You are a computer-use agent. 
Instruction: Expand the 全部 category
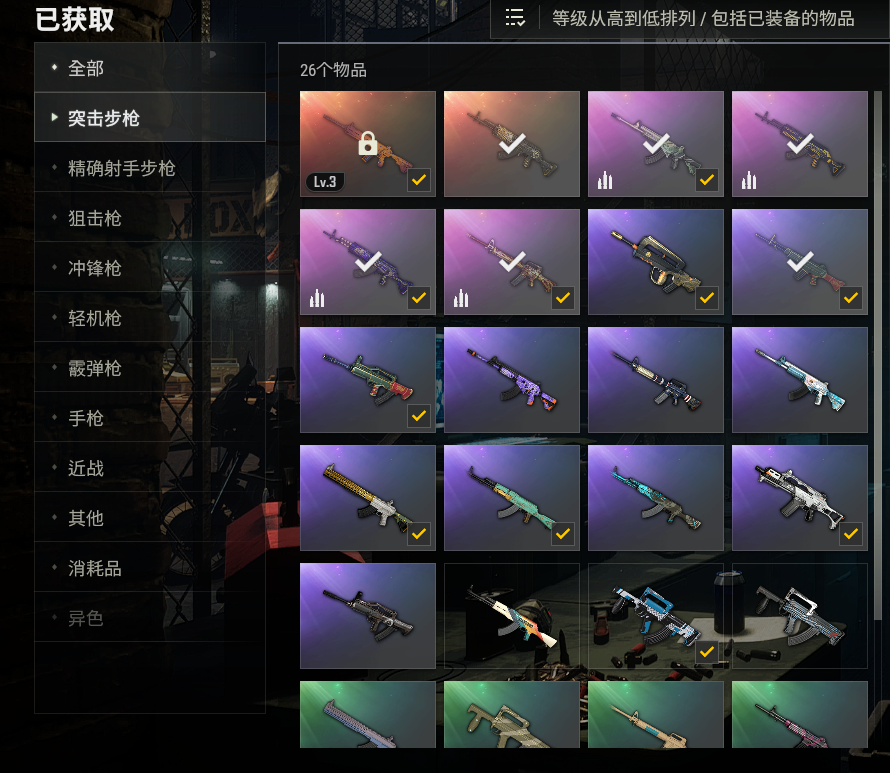point(150,68)
